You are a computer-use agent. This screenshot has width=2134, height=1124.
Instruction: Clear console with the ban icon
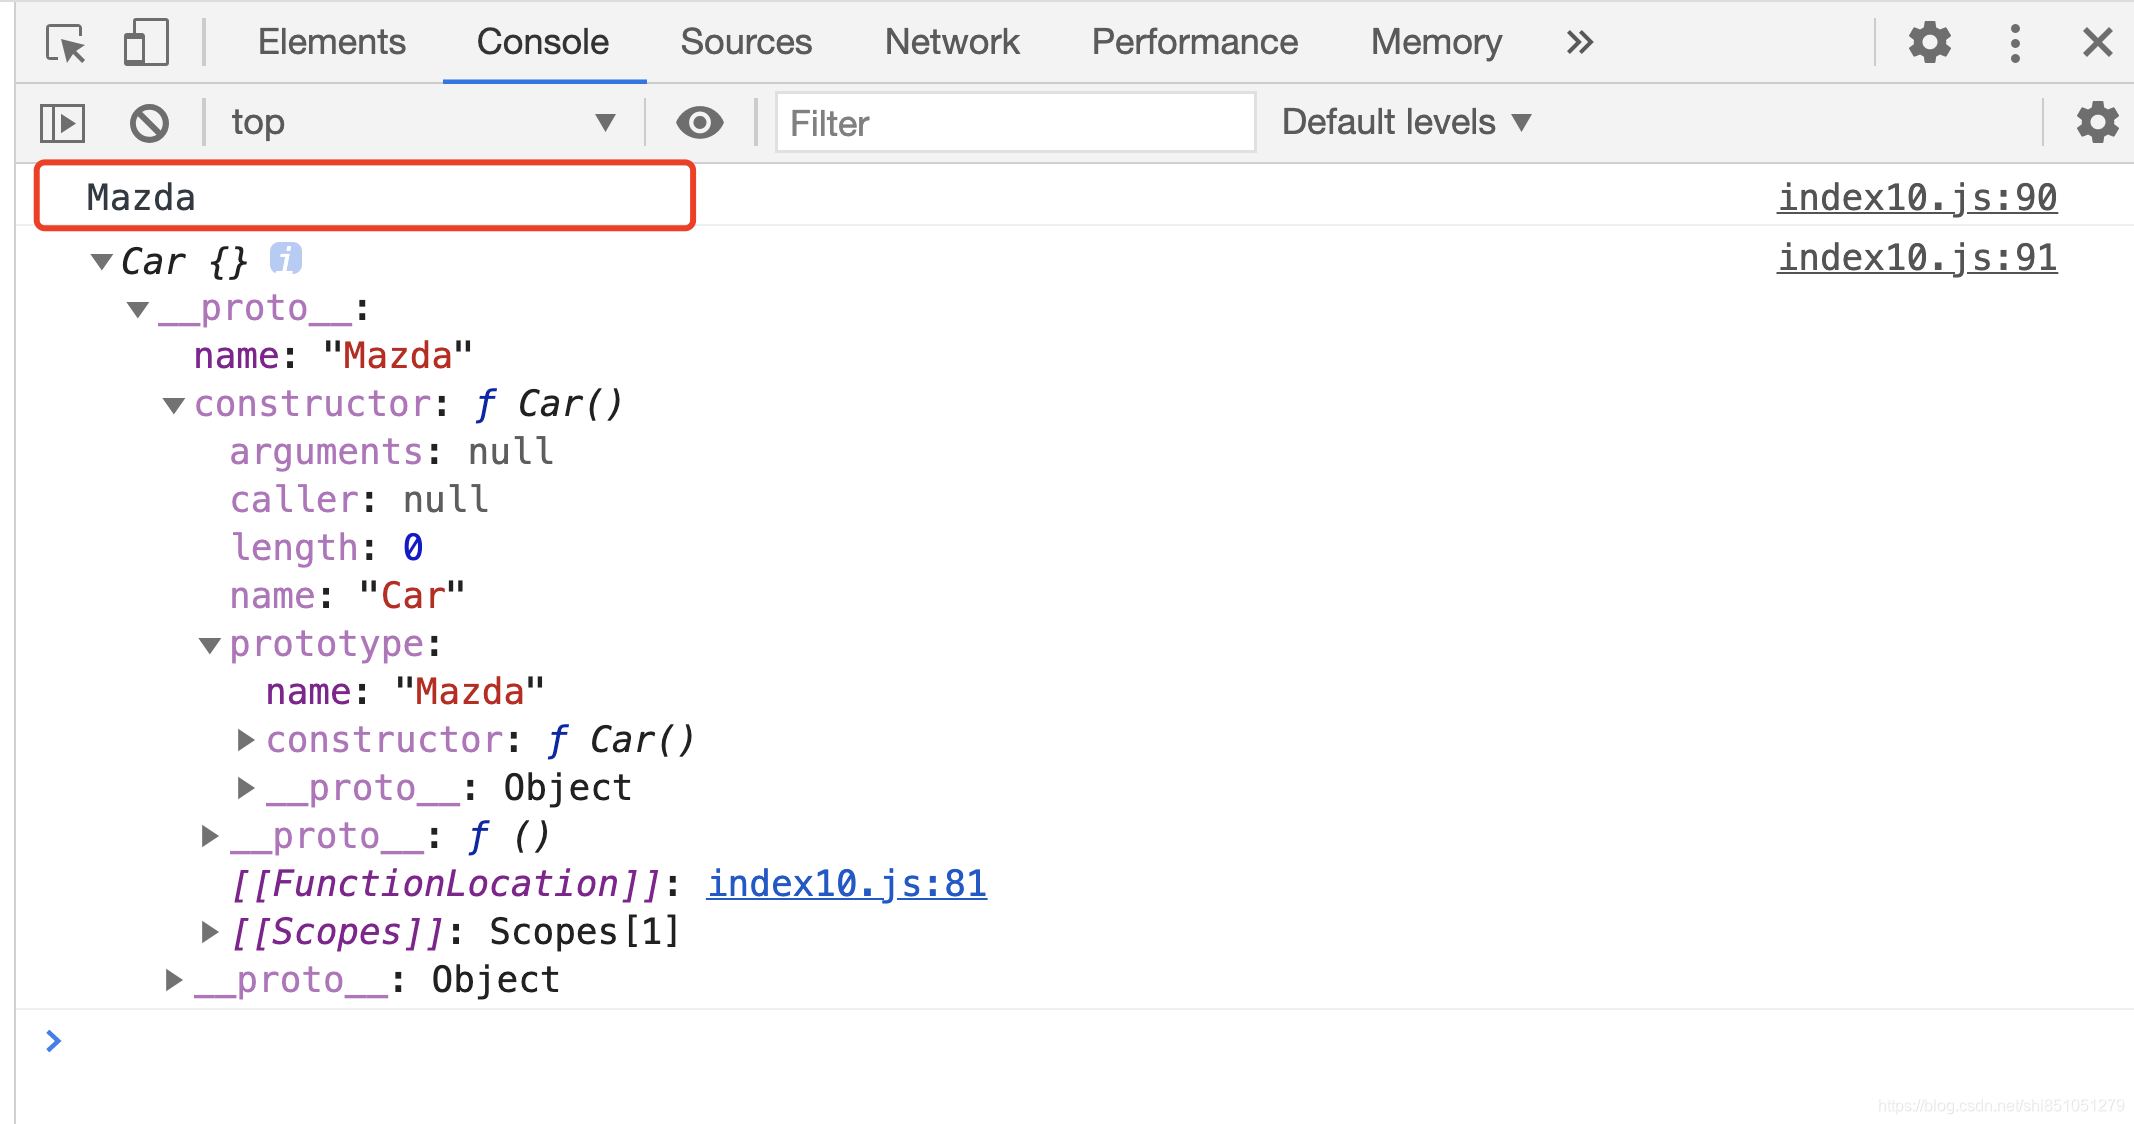click(149, 123)
